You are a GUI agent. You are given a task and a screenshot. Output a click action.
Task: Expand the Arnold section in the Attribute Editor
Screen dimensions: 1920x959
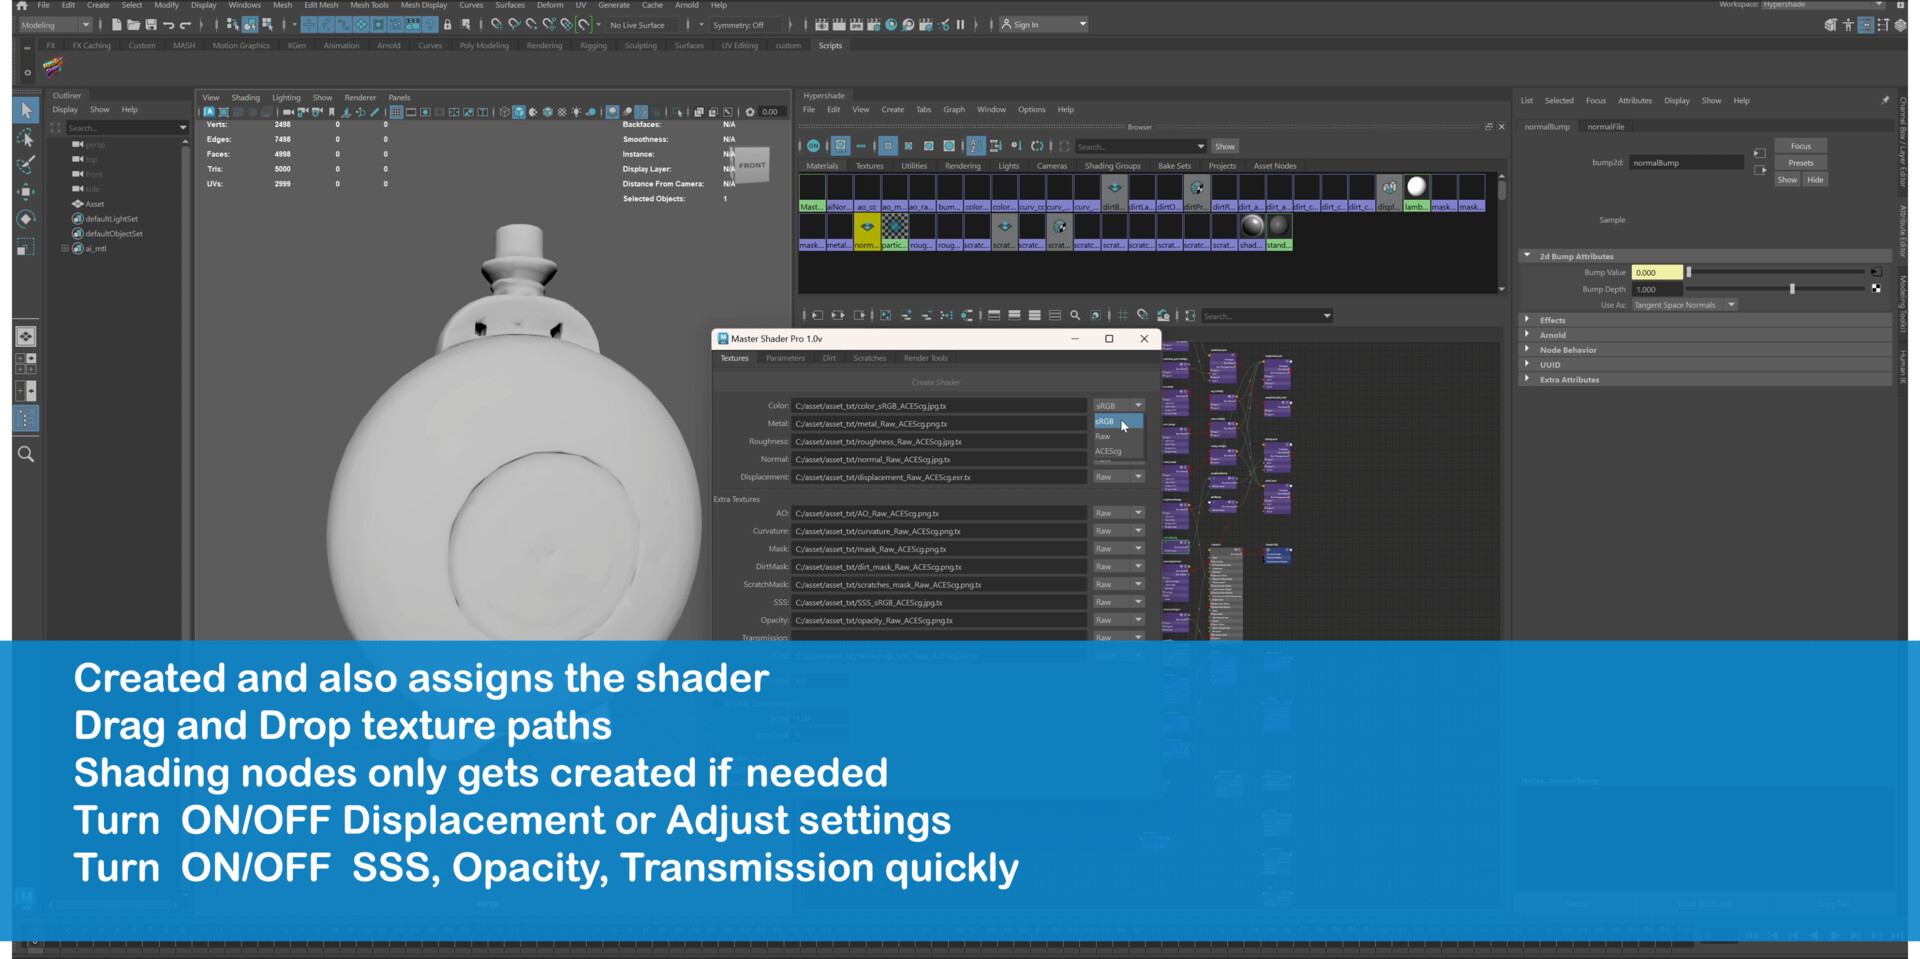[1550, 334]
